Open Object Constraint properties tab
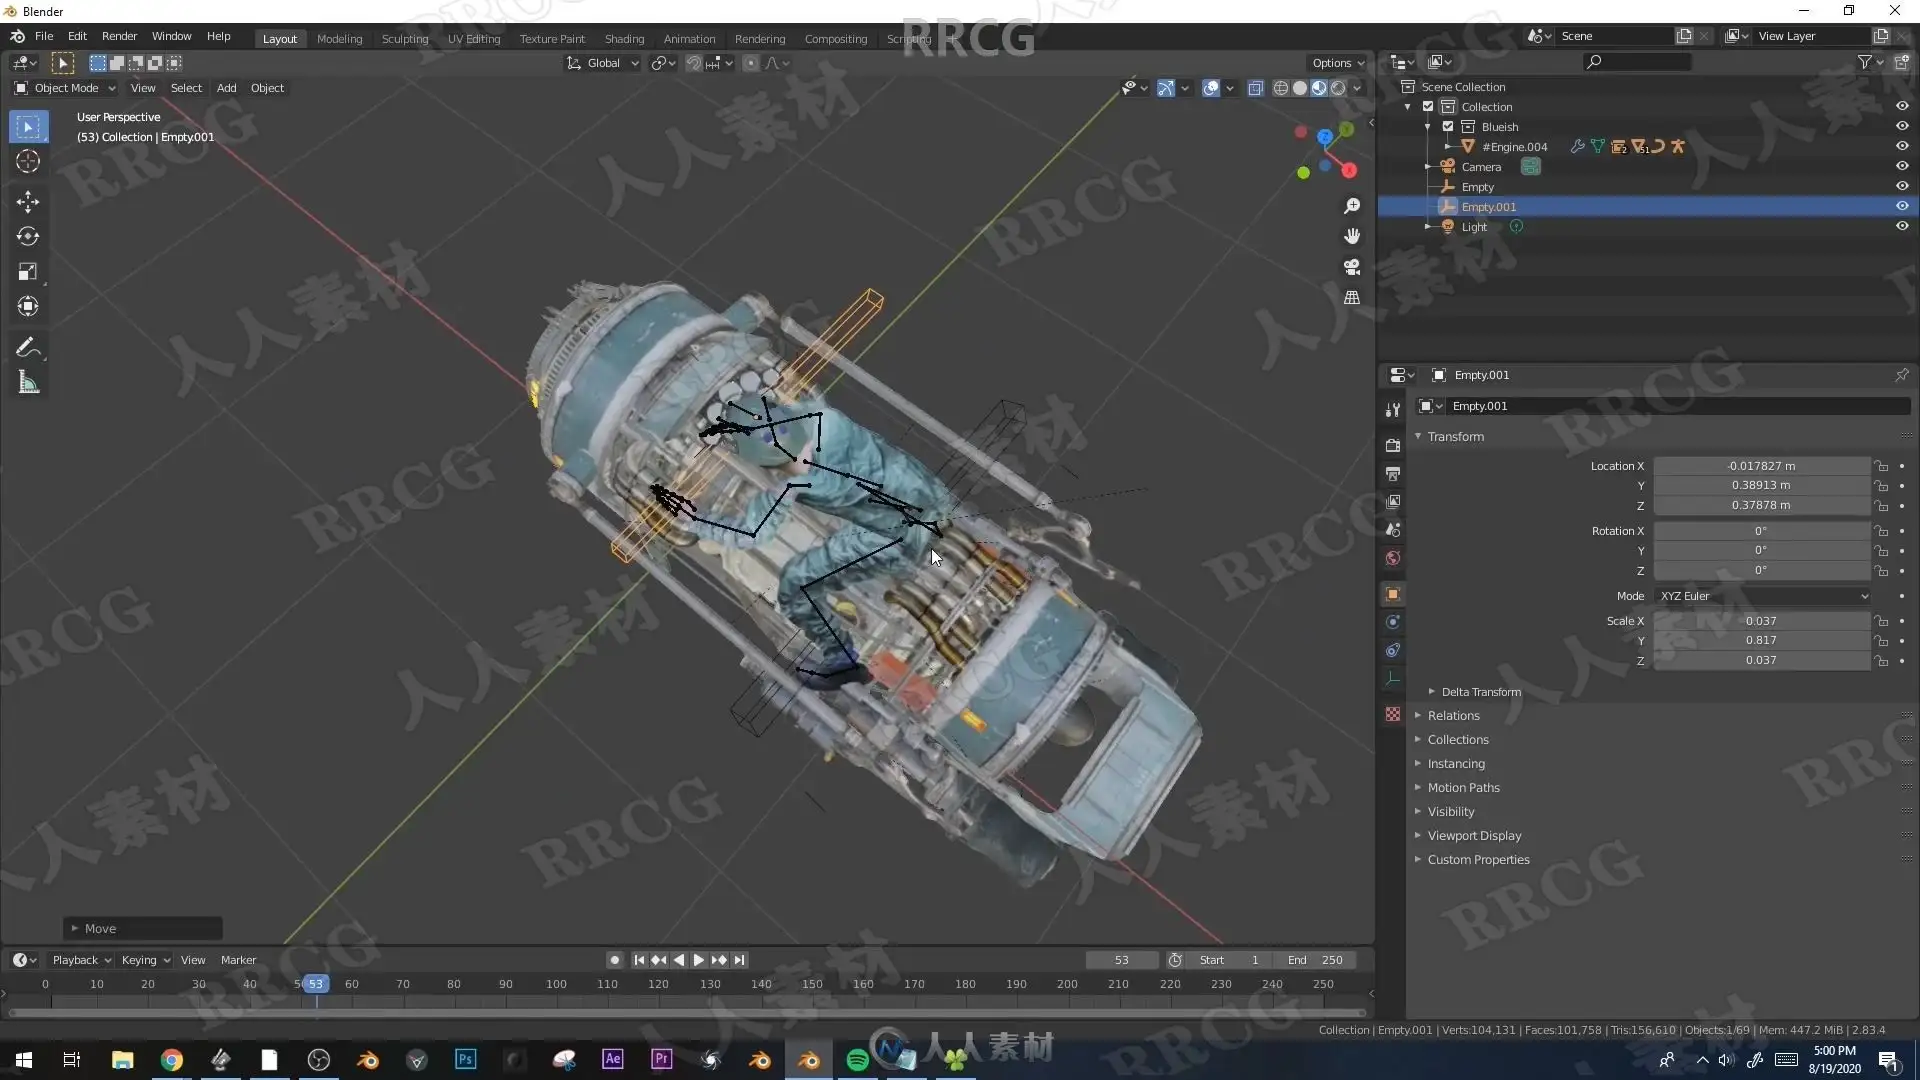1920x1080 pixels. pos(1393,650)
